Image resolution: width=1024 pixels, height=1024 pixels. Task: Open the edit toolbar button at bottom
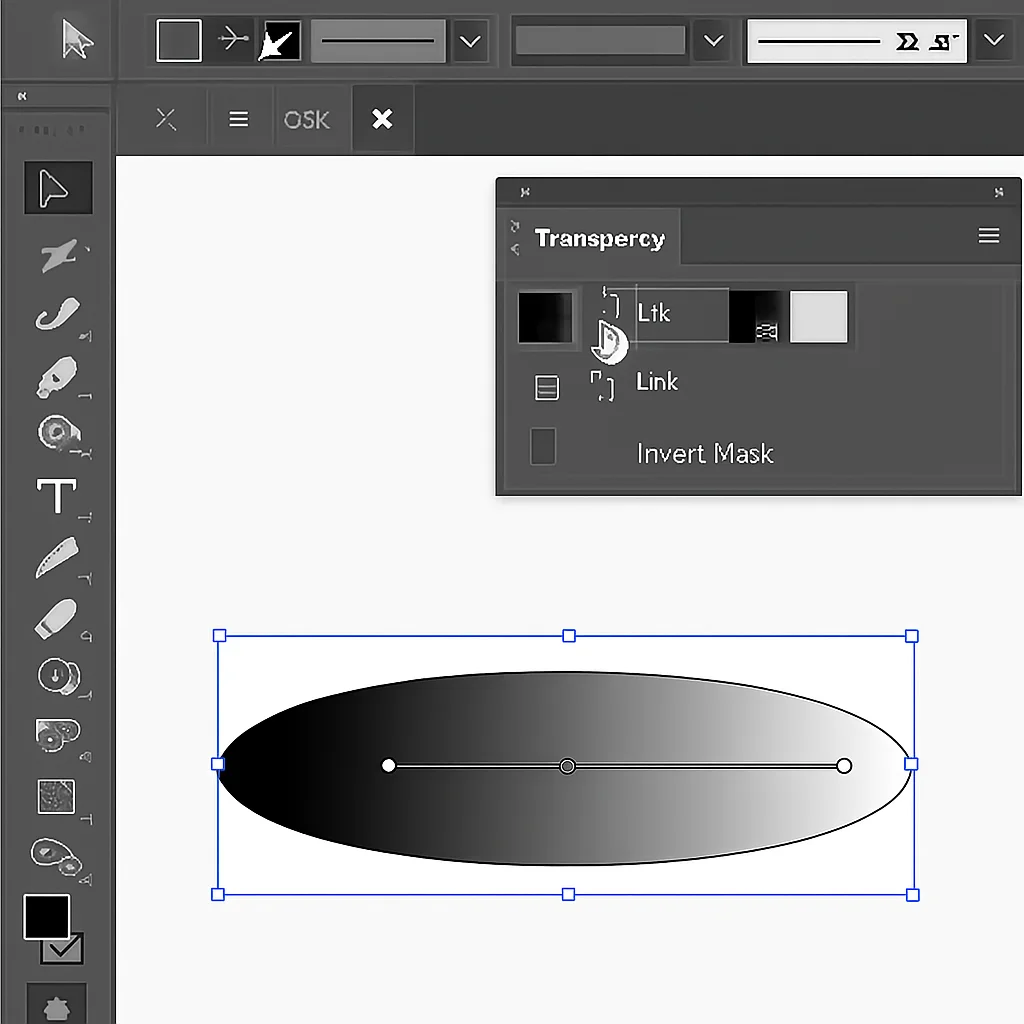[57, 1006]
